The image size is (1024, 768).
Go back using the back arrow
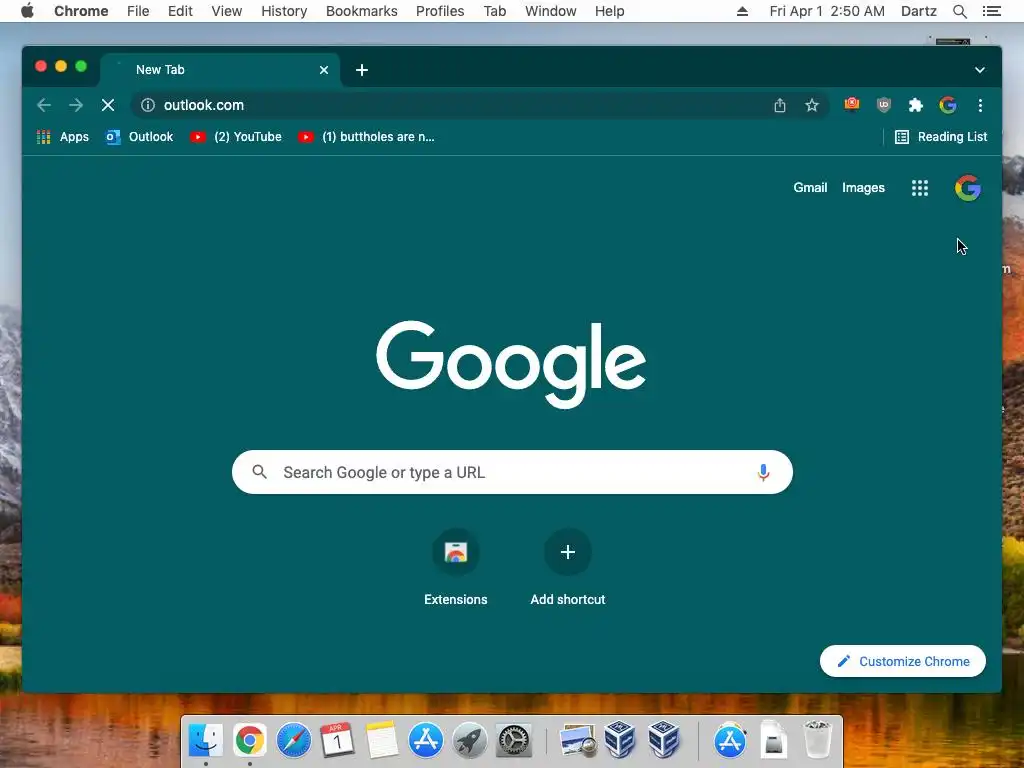[x=44, y=105]
